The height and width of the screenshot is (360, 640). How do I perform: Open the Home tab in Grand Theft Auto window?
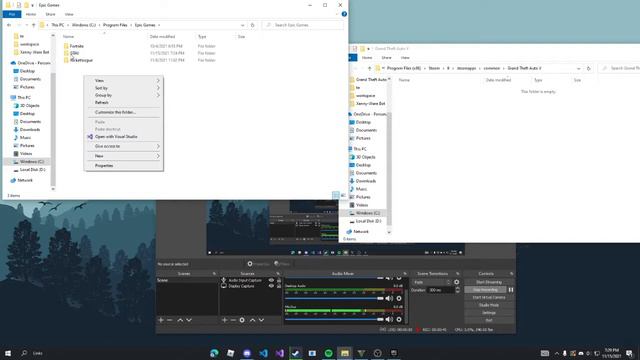coord(367,58)
